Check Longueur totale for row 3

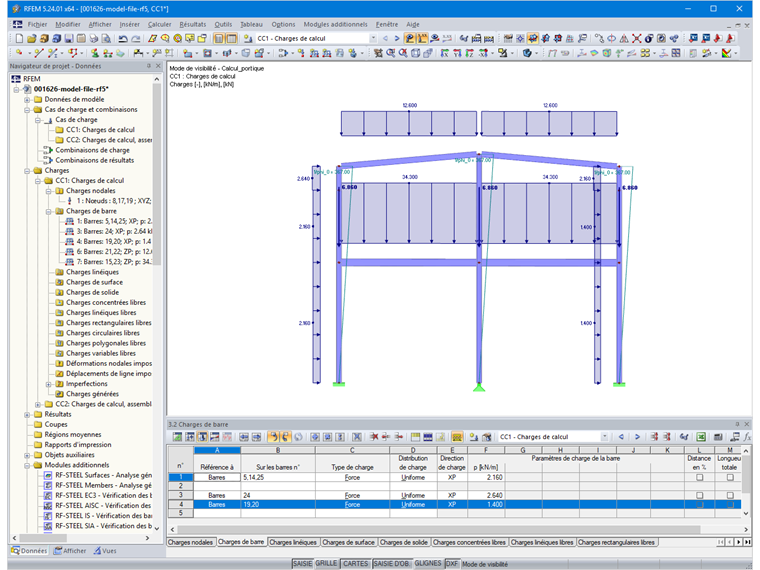pos(730,495)
